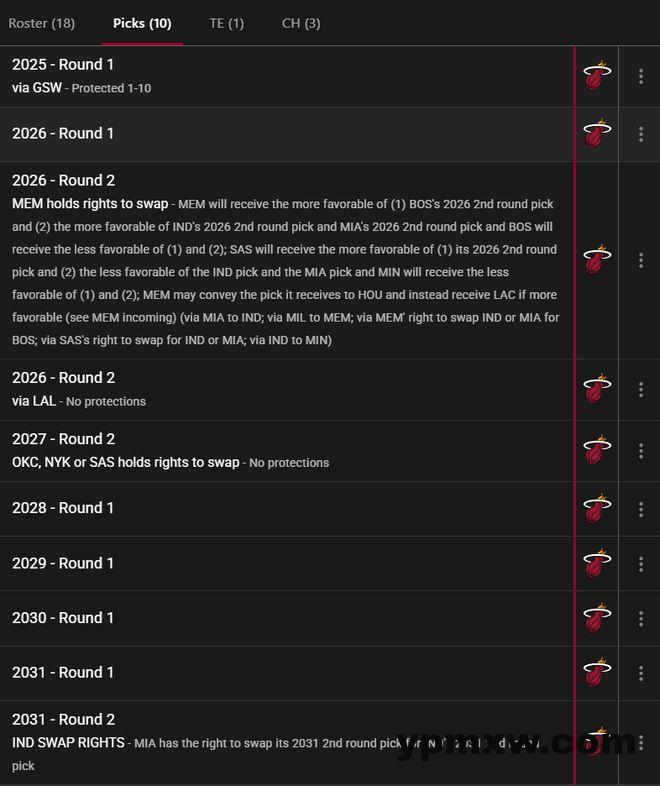Select the Picks (10) tab
The height and width of the screenshot is (786, 660).
142,23
